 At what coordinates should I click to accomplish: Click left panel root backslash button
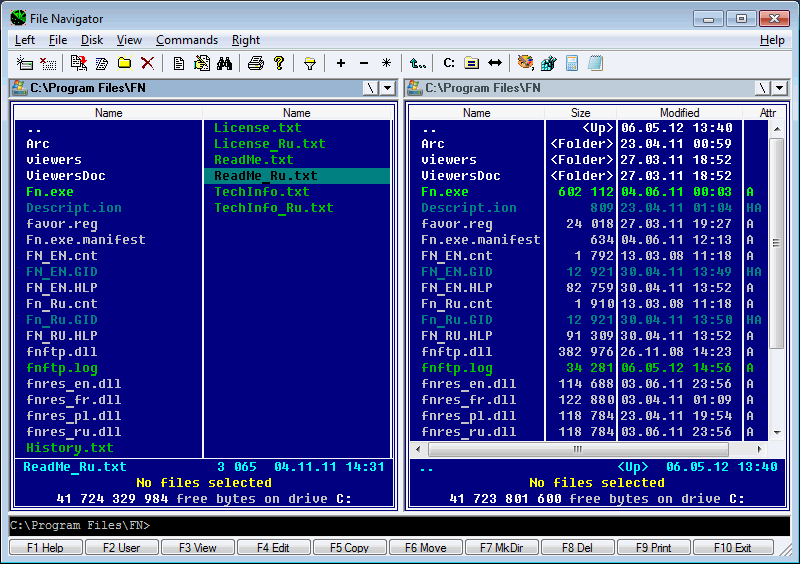click(371, 88)
